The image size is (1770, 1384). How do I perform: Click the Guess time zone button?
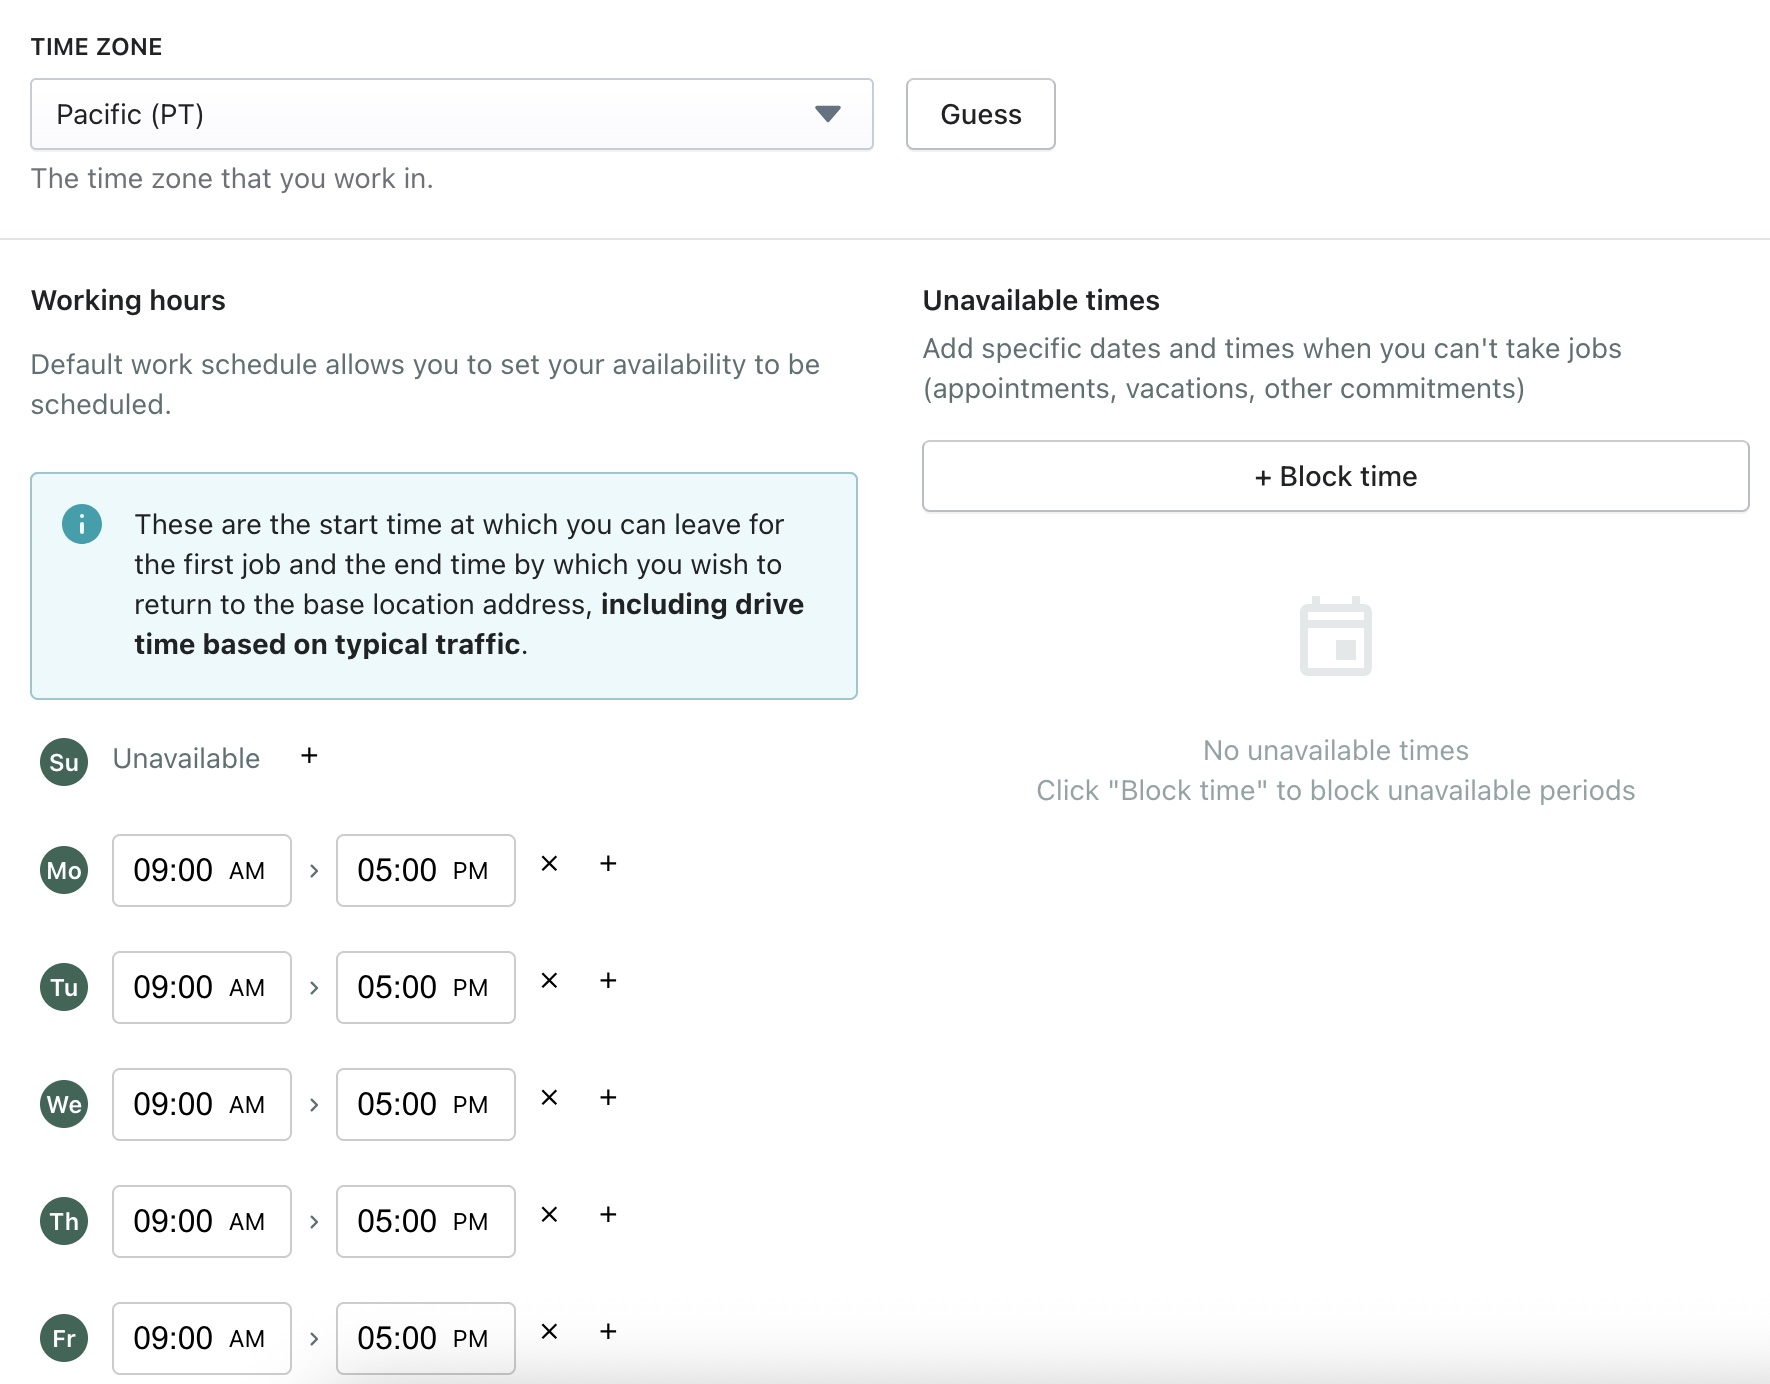coord(980,114)
